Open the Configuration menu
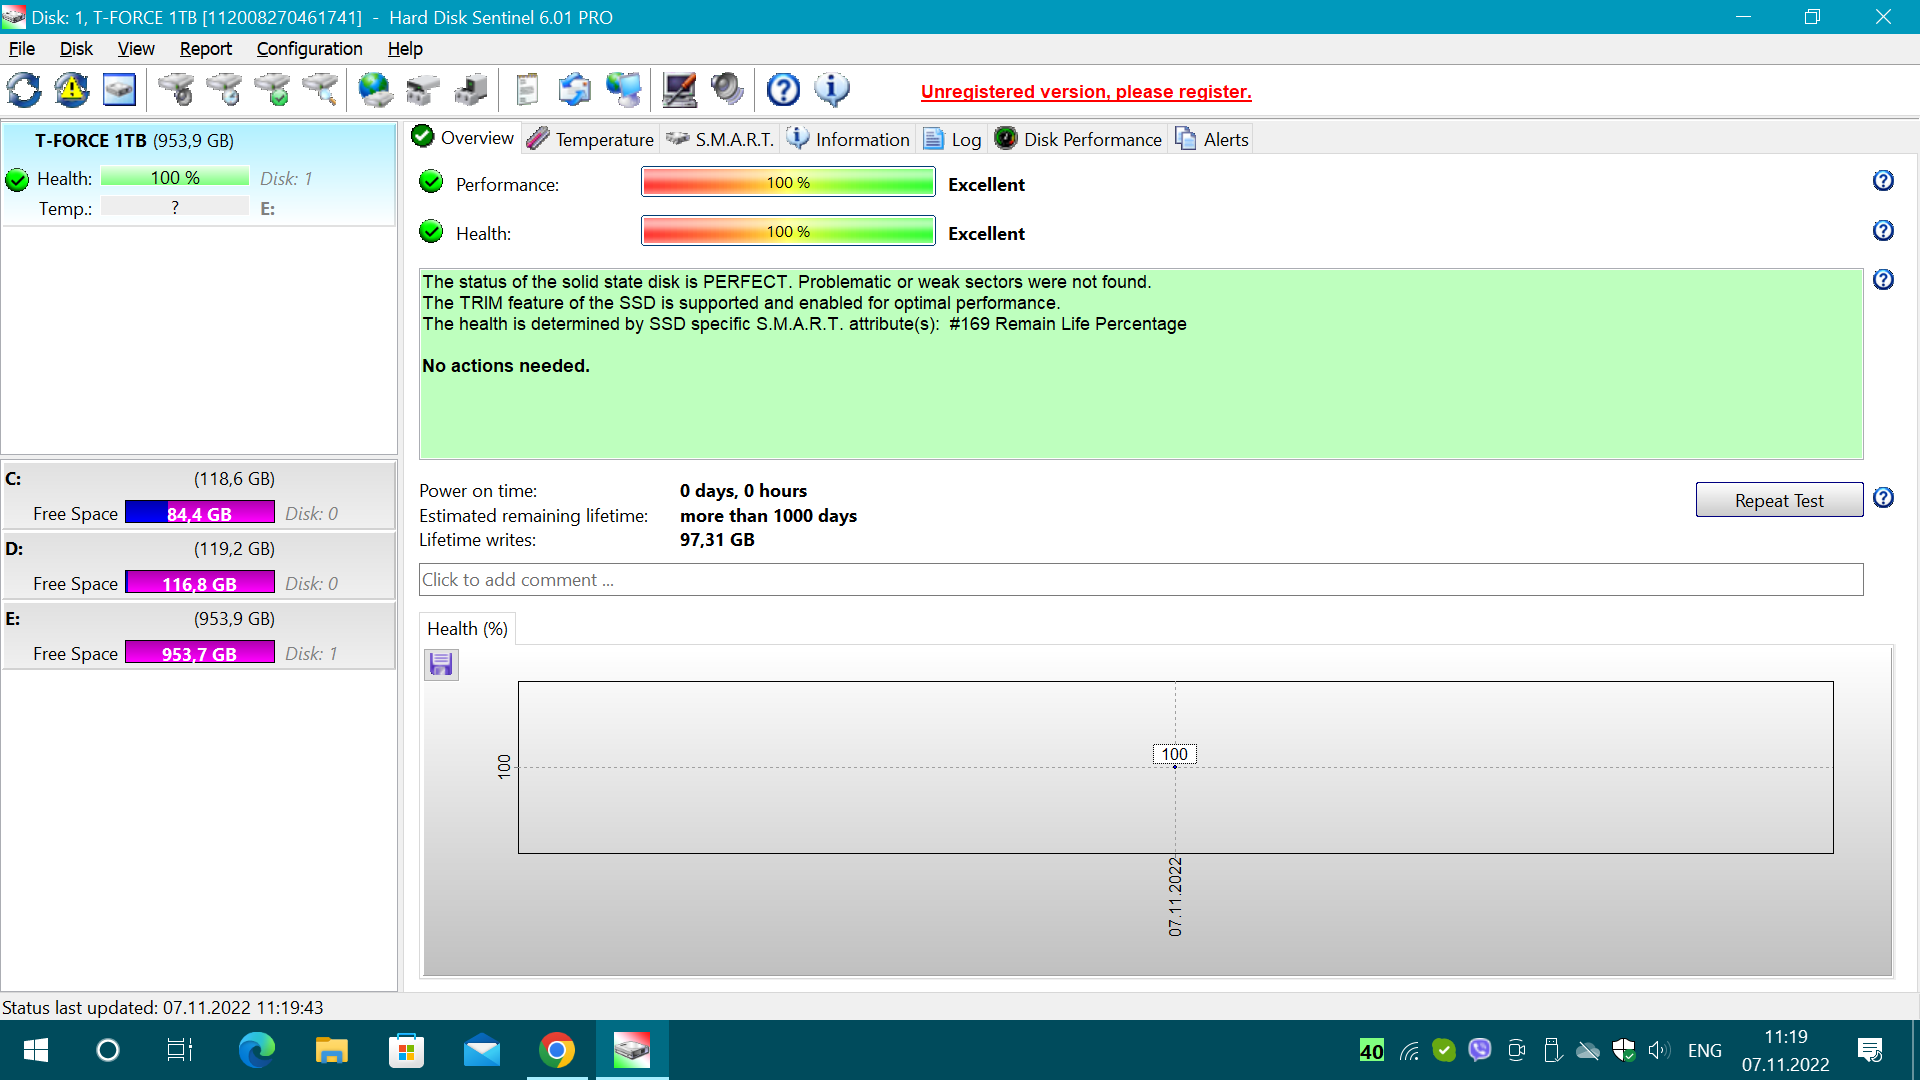The width and height of the screenshot is (1920, 1080). [309, 49]
